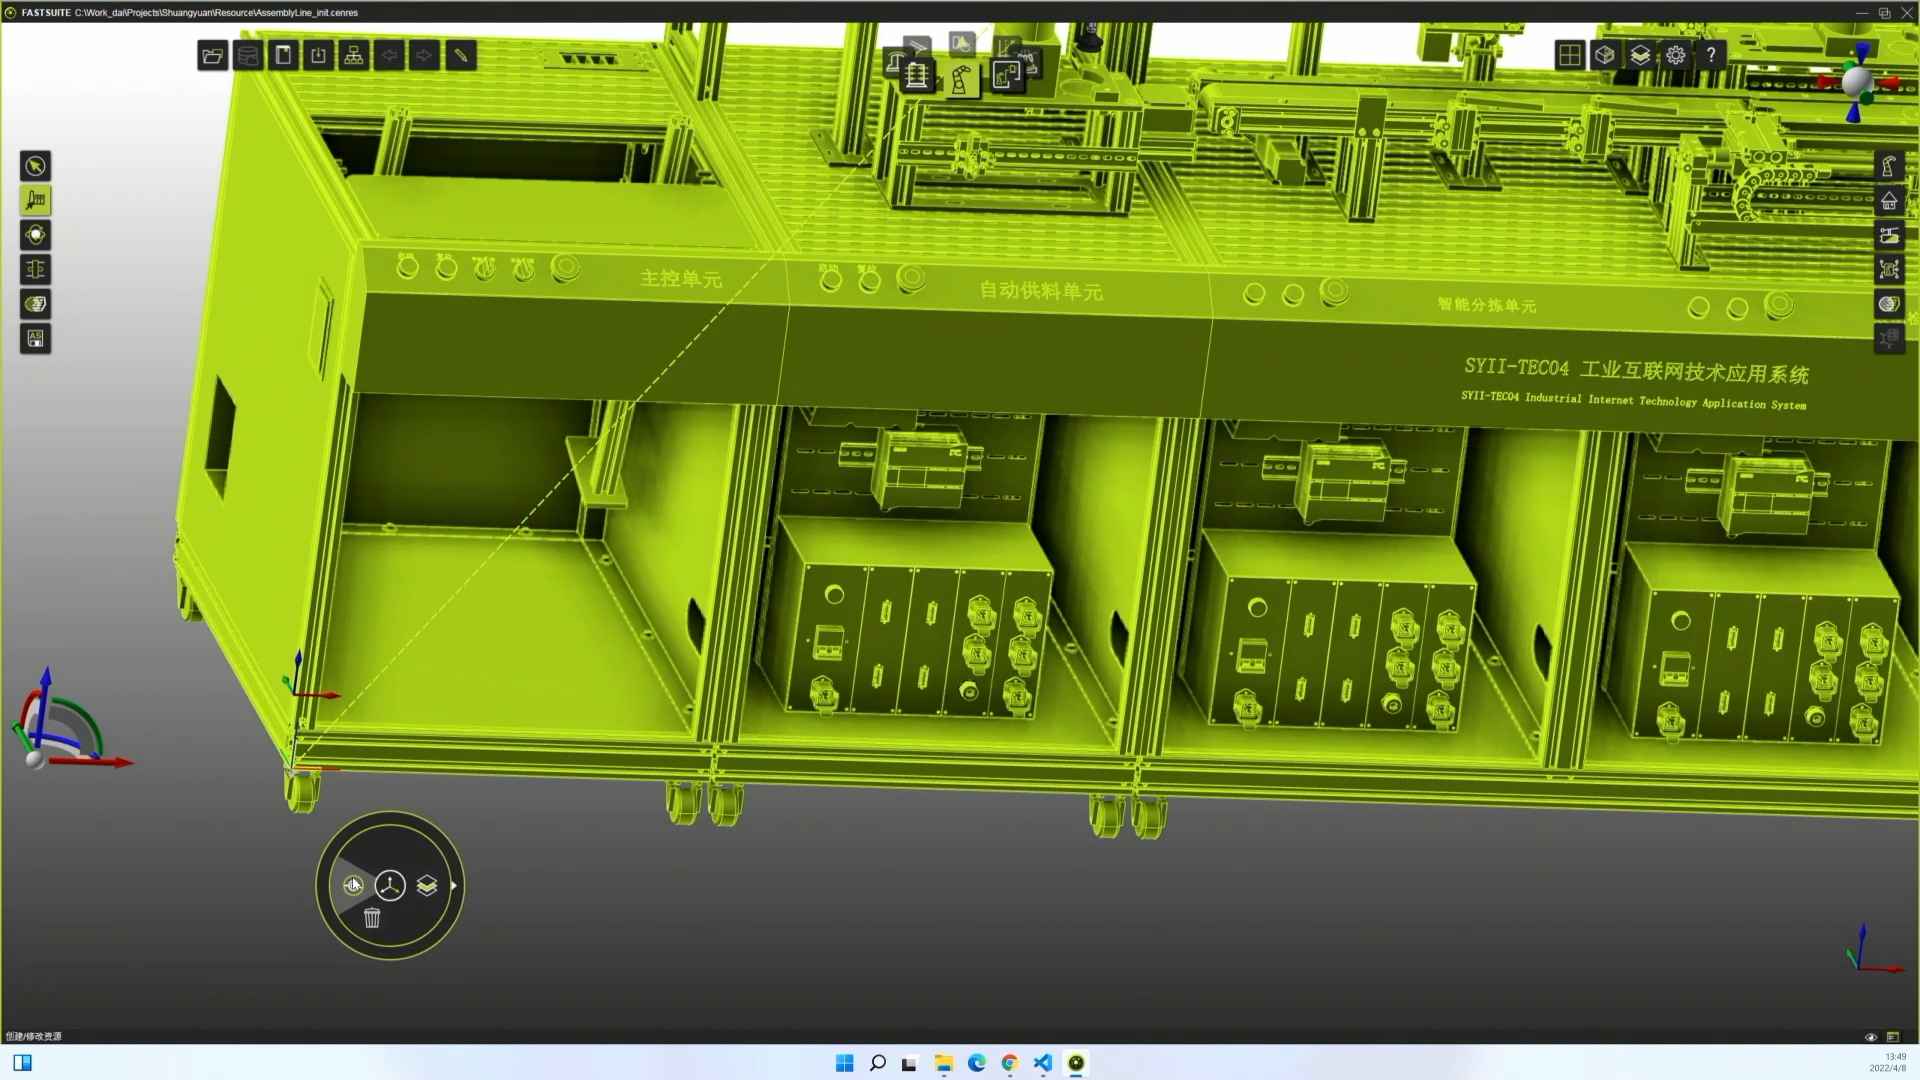
Task: Open project folder icon in top toolbar
Action: click(212, 56)
